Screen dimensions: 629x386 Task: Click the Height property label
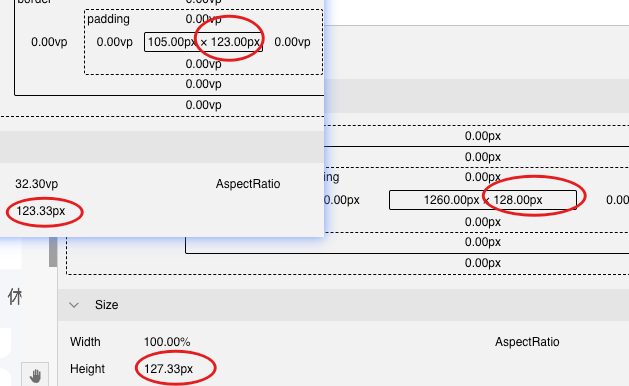pyautogui.click(x=87, y=369)
